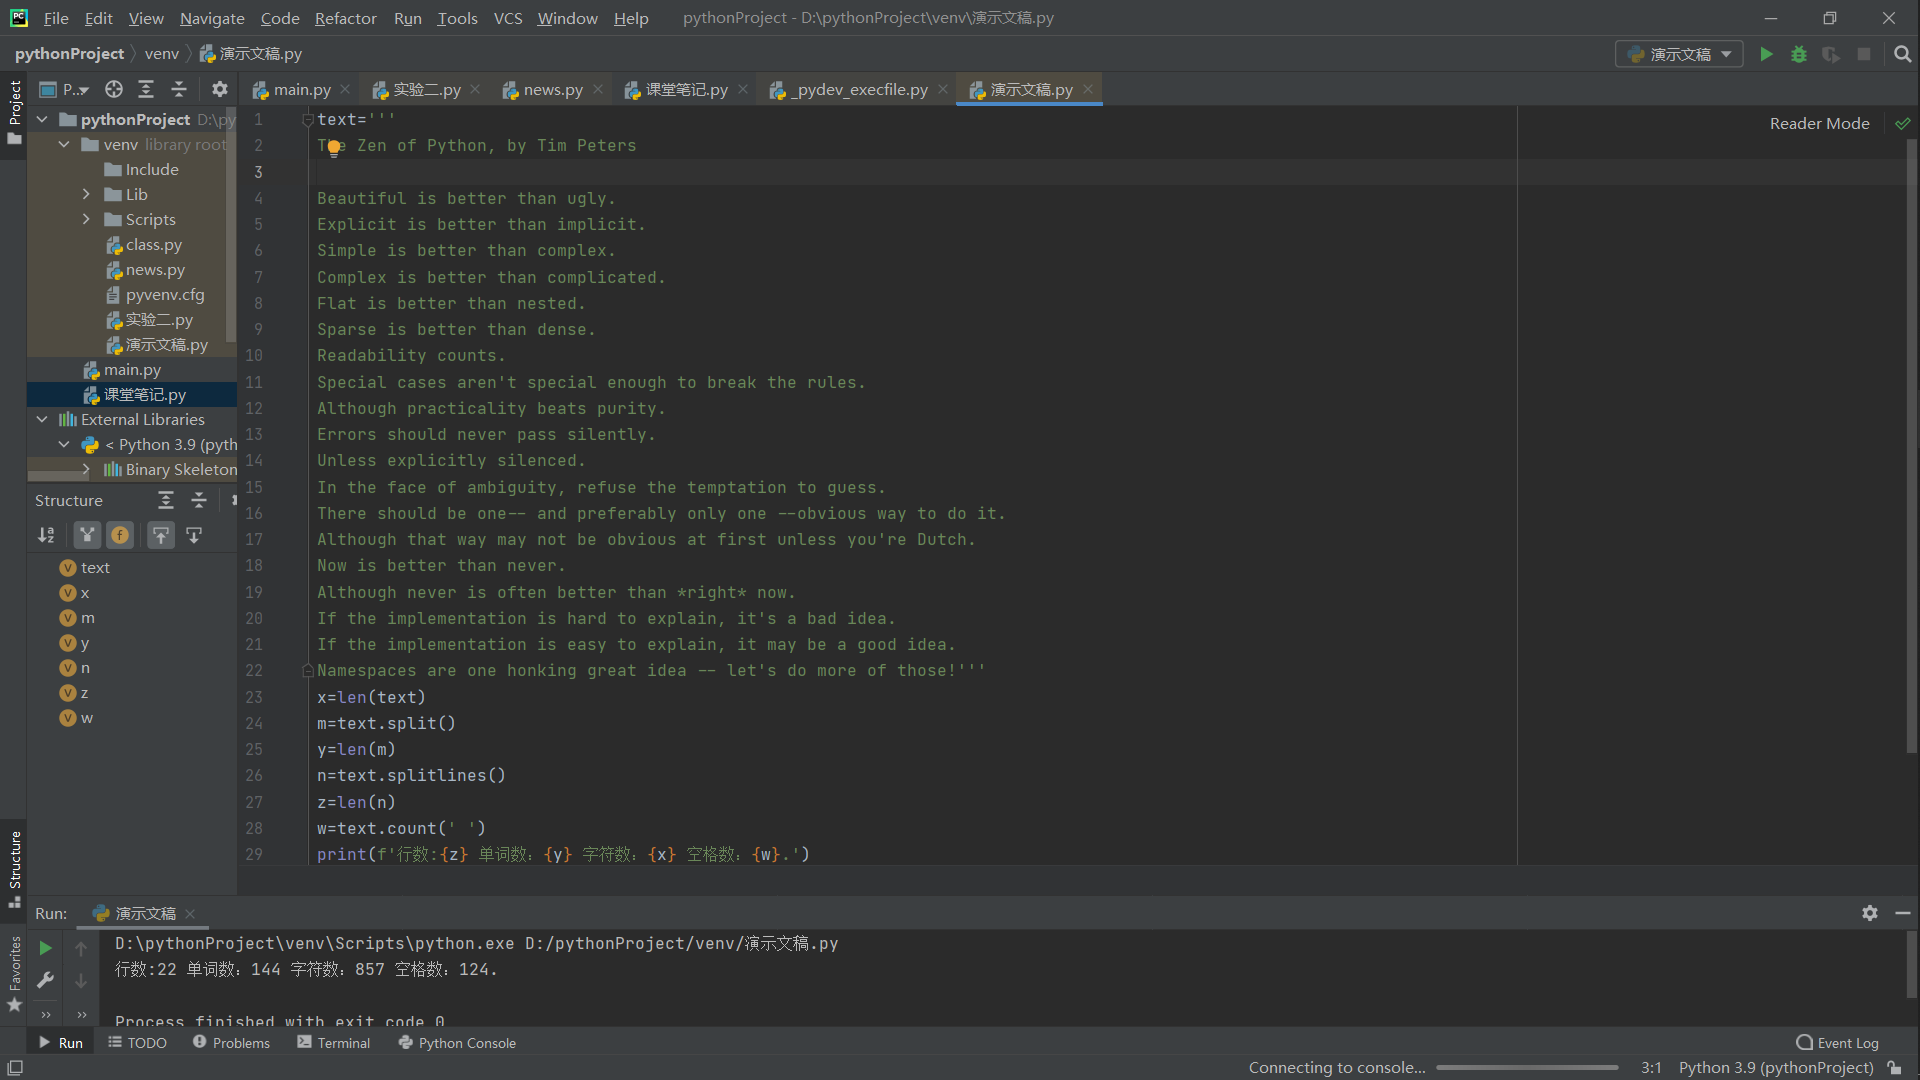
Task: Click Select Opened File target icon
Action: (114, 89)
